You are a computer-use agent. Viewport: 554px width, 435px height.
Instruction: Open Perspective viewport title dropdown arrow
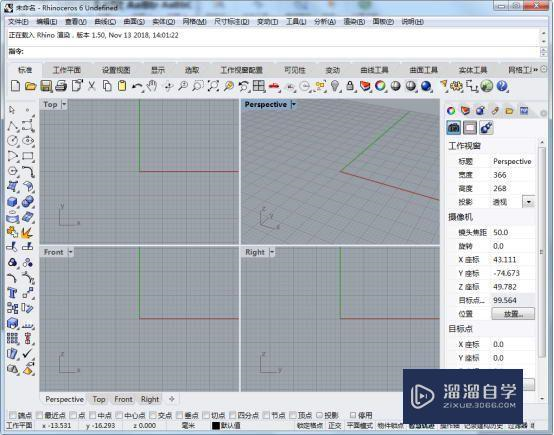(293, 104)
